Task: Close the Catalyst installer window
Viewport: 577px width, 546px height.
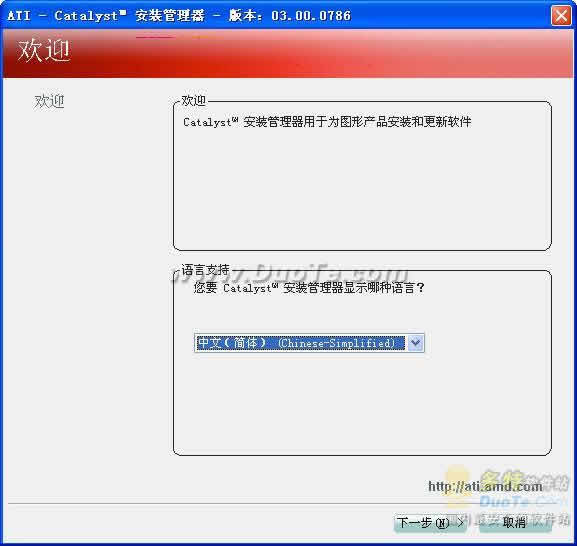Action: pos(561,16)
